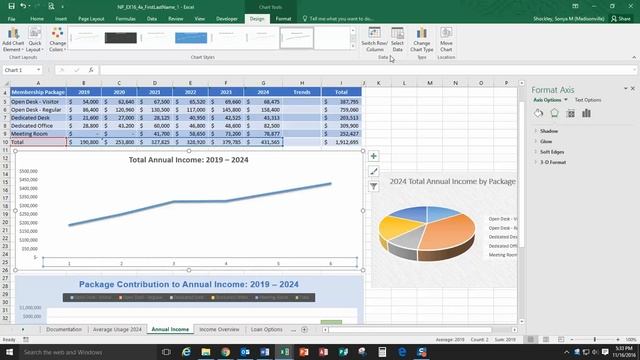Open the Quick Layout gallery
The image size is (640, 360).
(x=35, y=40)
